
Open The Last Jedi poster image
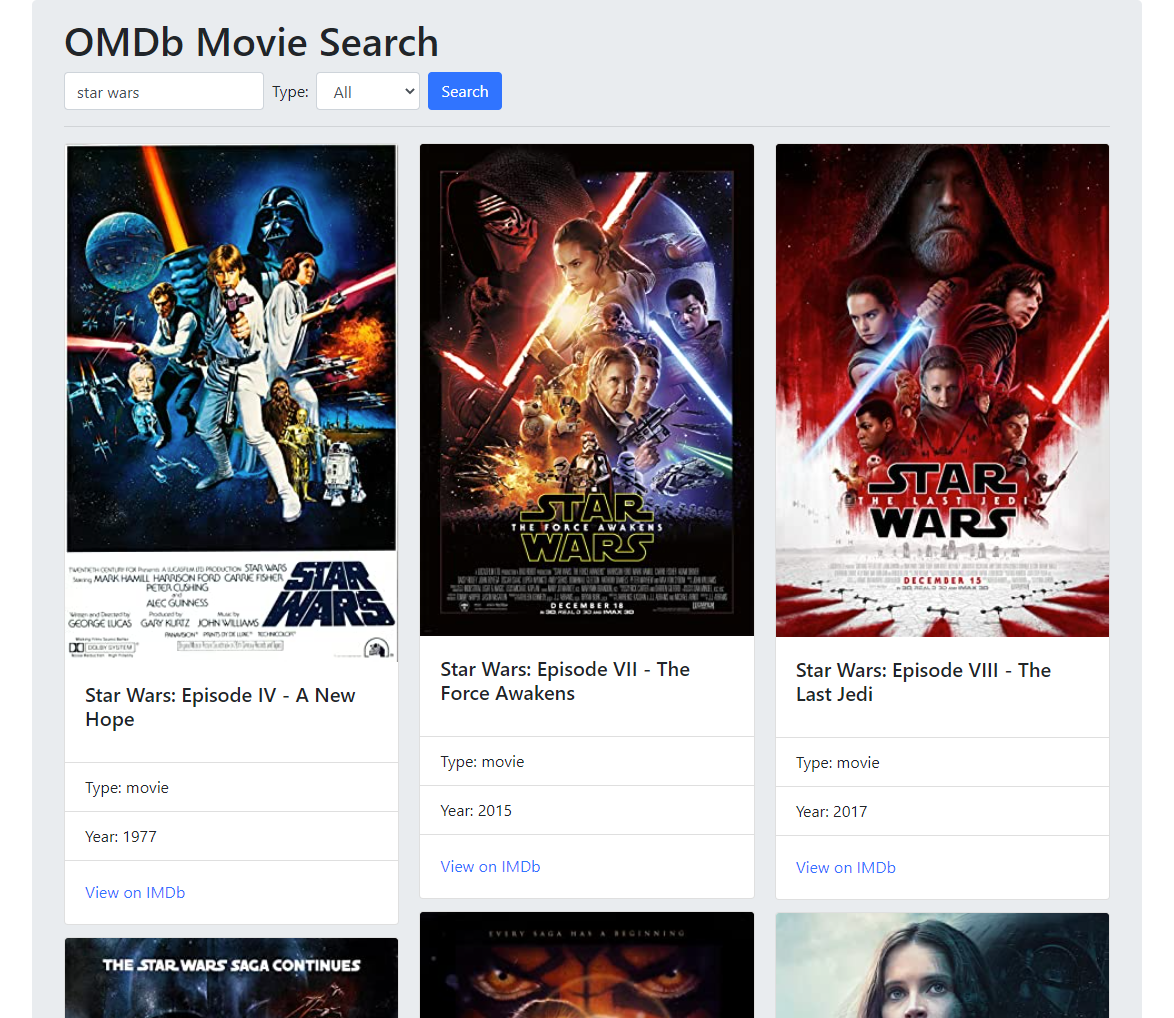pos(942,391)
